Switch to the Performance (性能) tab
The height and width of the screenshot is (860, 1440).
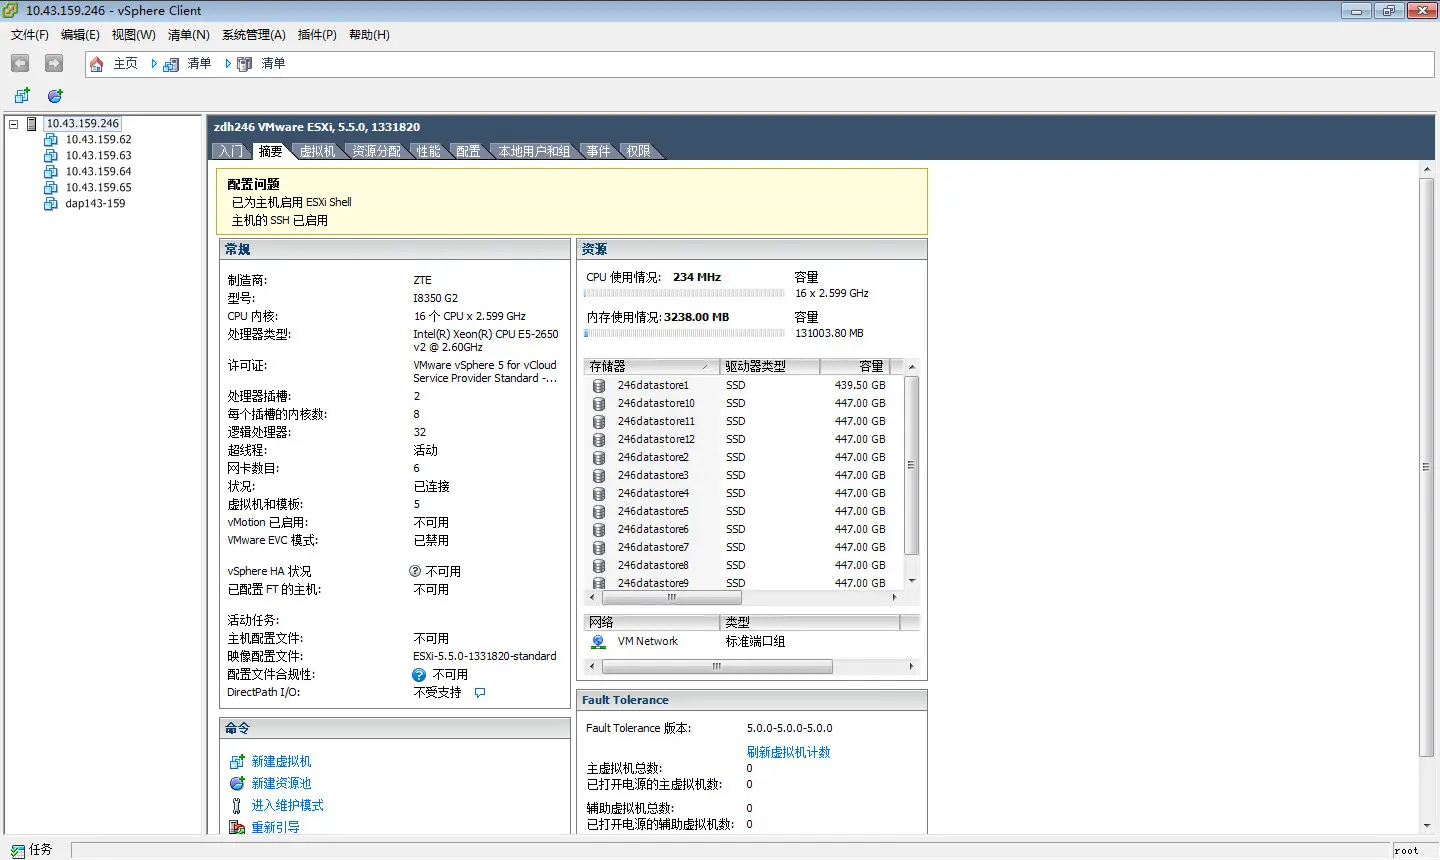click(x=428, y=152)
